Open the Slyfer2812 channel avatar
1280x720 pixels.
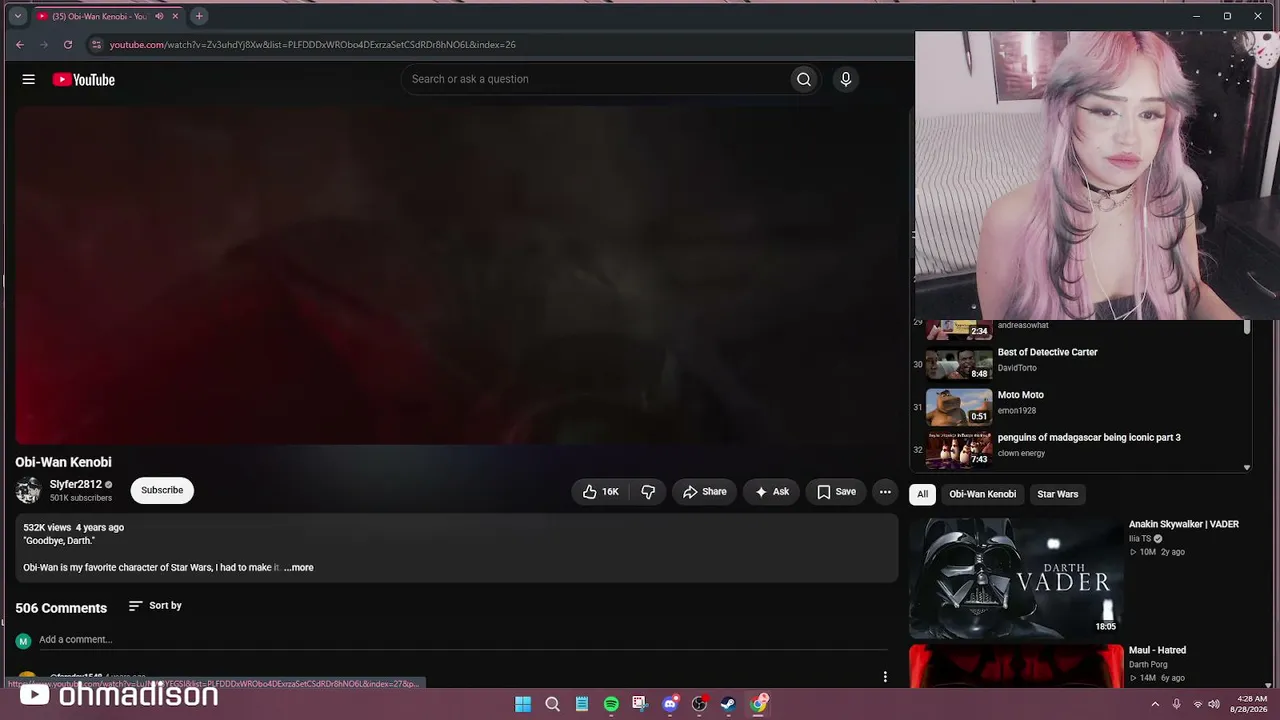click(x=28, y=490)
